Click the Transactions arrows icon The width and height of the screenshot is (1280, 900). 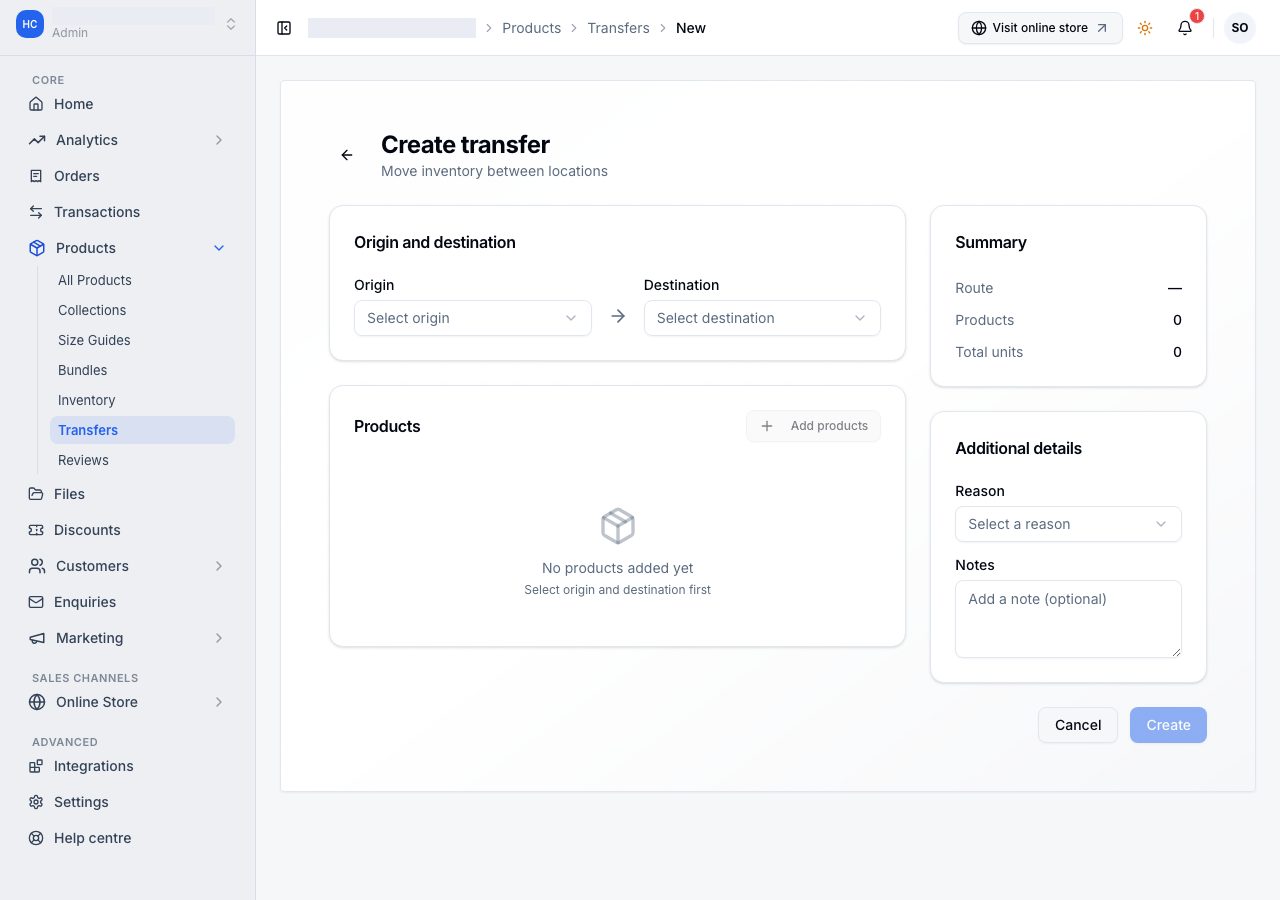[37, 212]
